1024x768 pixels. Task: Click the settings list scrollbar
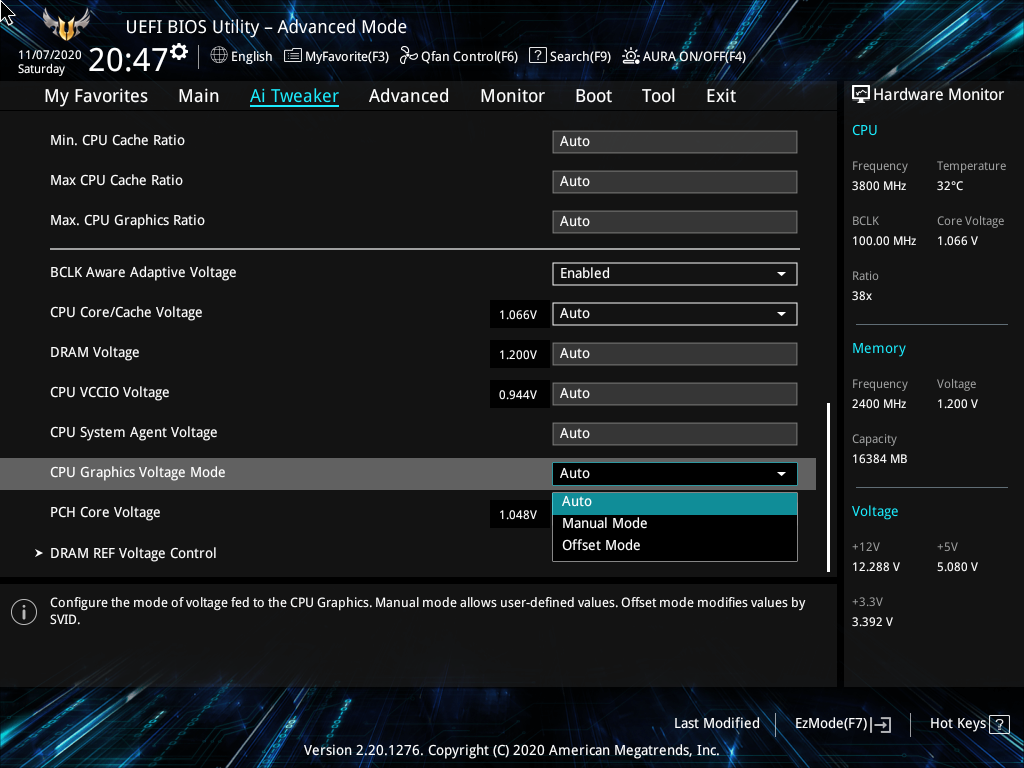tap(829, 487)
